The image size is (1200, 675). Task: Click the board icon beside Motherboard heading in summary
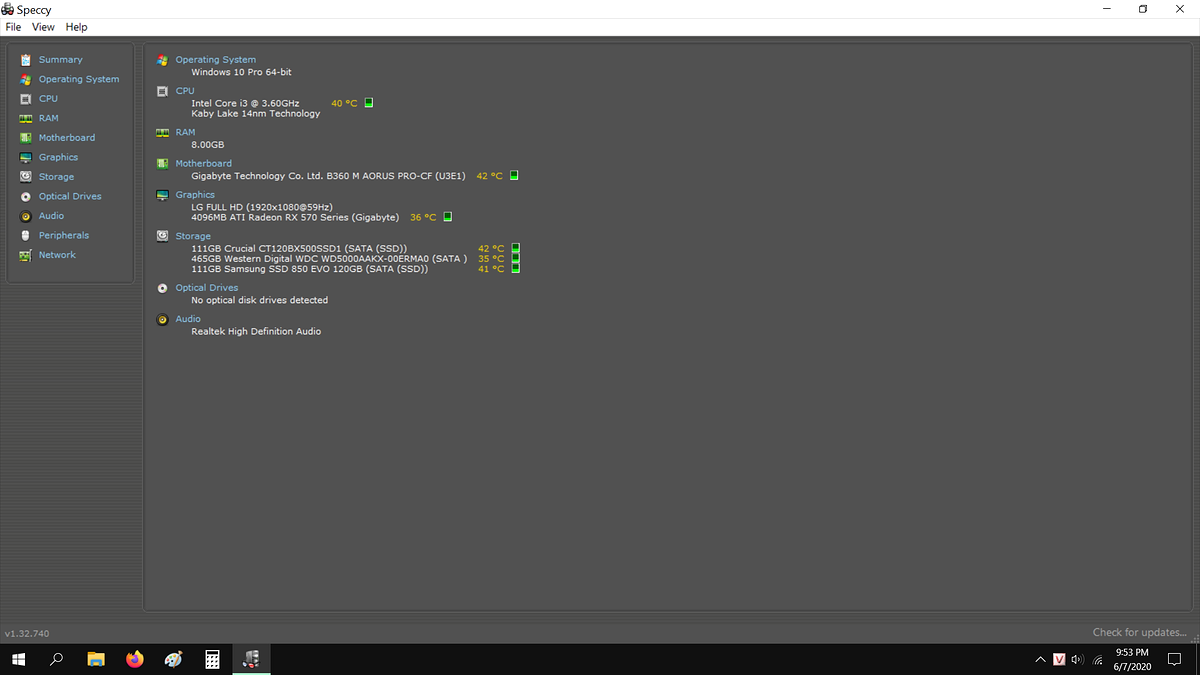[162, 163]
